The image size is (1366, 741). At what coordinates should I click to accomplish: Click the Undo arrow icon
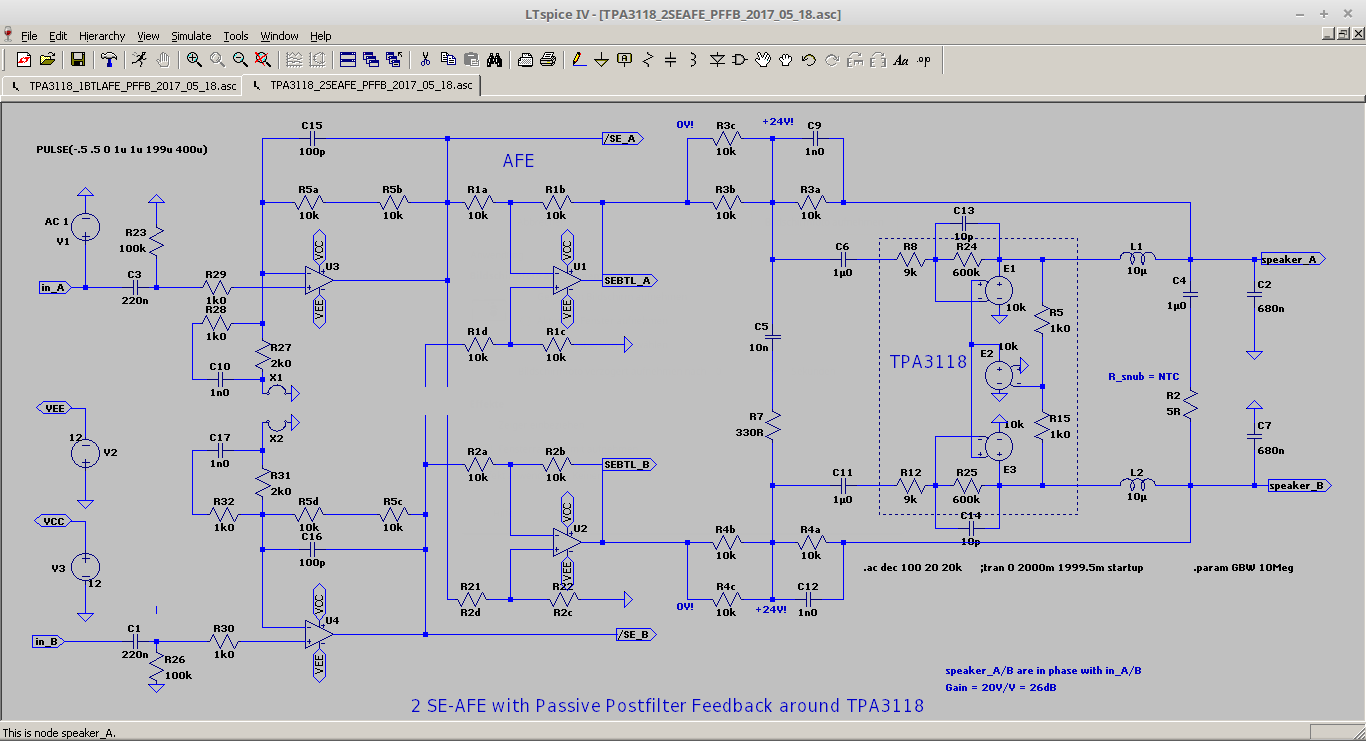(809, 60)
